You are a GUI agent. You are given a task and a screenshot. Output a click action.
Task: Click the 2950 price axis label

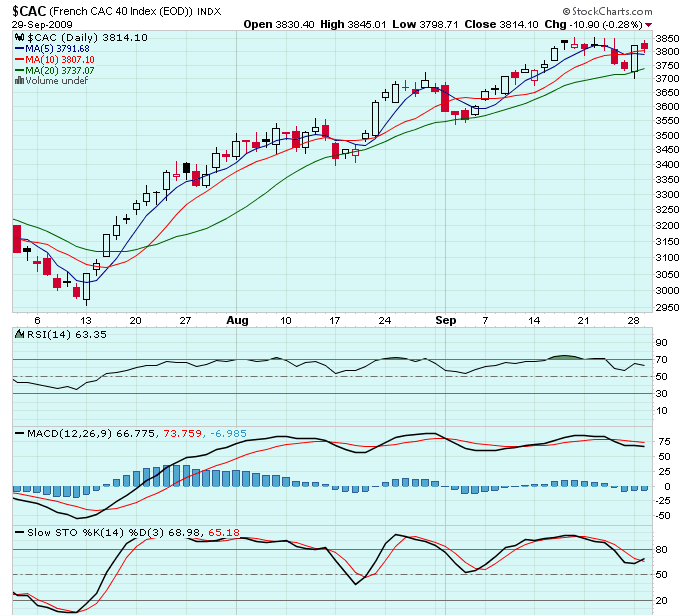[667, 307]
